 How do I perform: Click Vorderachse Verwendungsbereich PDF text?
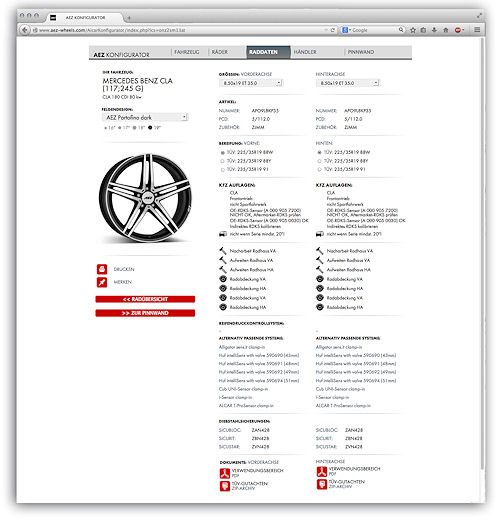pyautogui.click(x=257, y=473)
